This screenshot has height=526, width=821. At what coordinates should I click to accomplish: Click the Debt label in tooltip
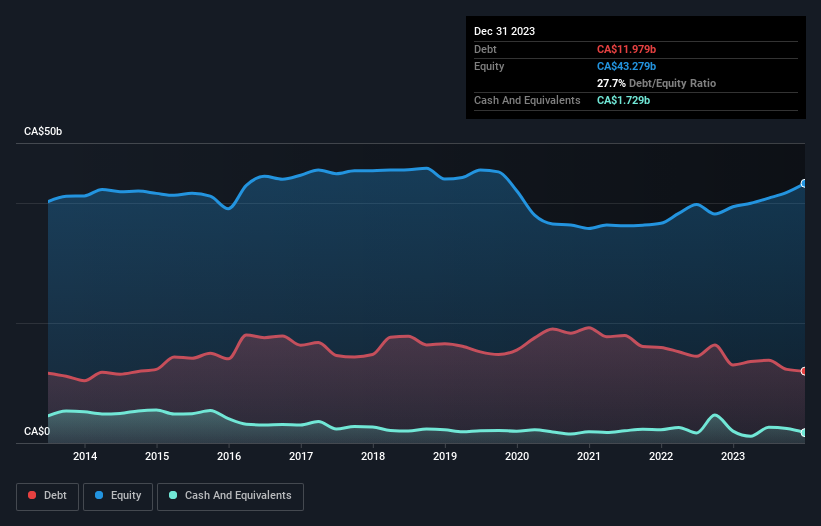pos(485,49)
